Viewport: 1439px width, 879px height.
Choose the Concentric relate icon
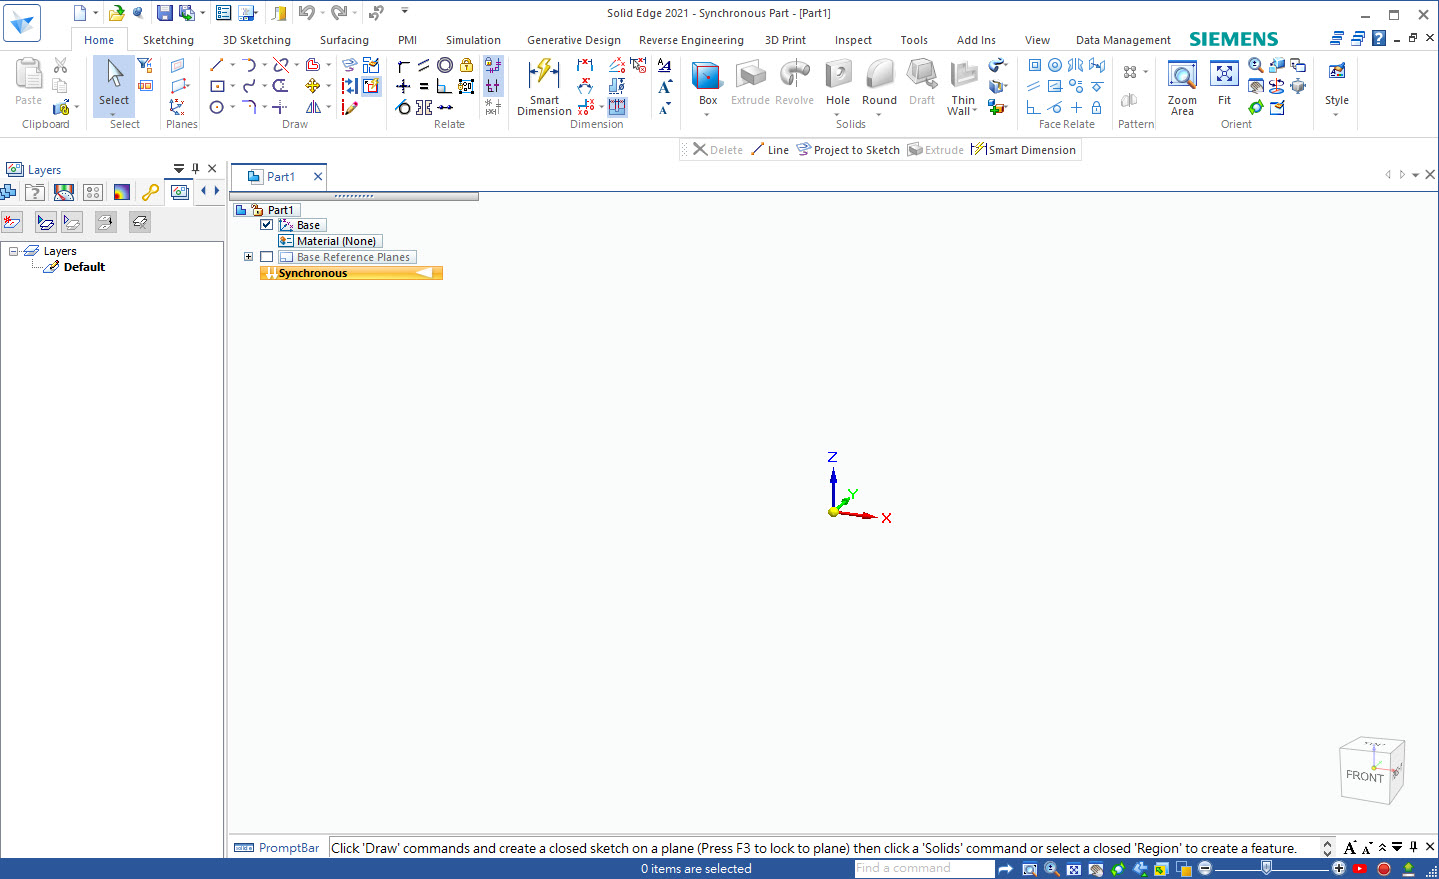click(x=445, y=65)
